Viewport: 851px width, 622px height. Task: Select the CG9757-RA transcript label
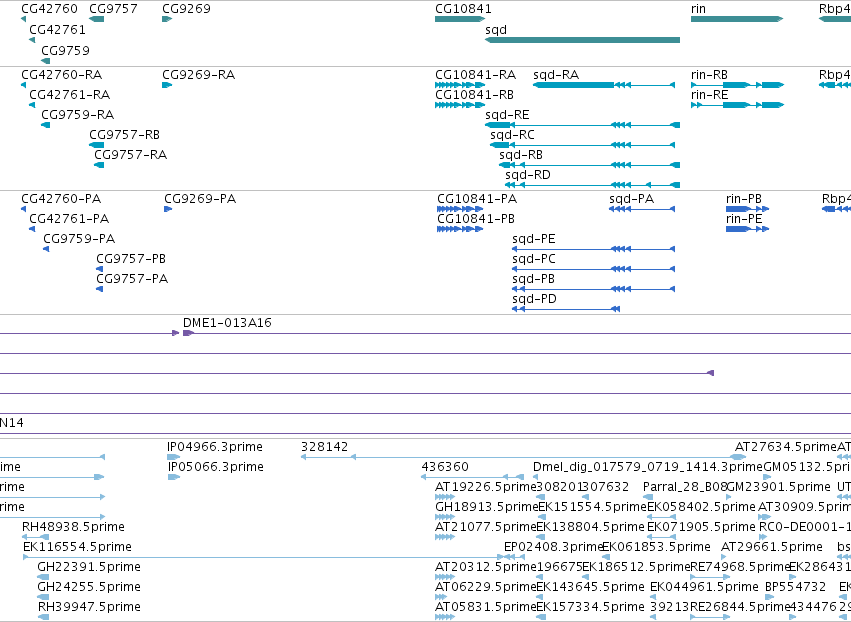(131, 155)
